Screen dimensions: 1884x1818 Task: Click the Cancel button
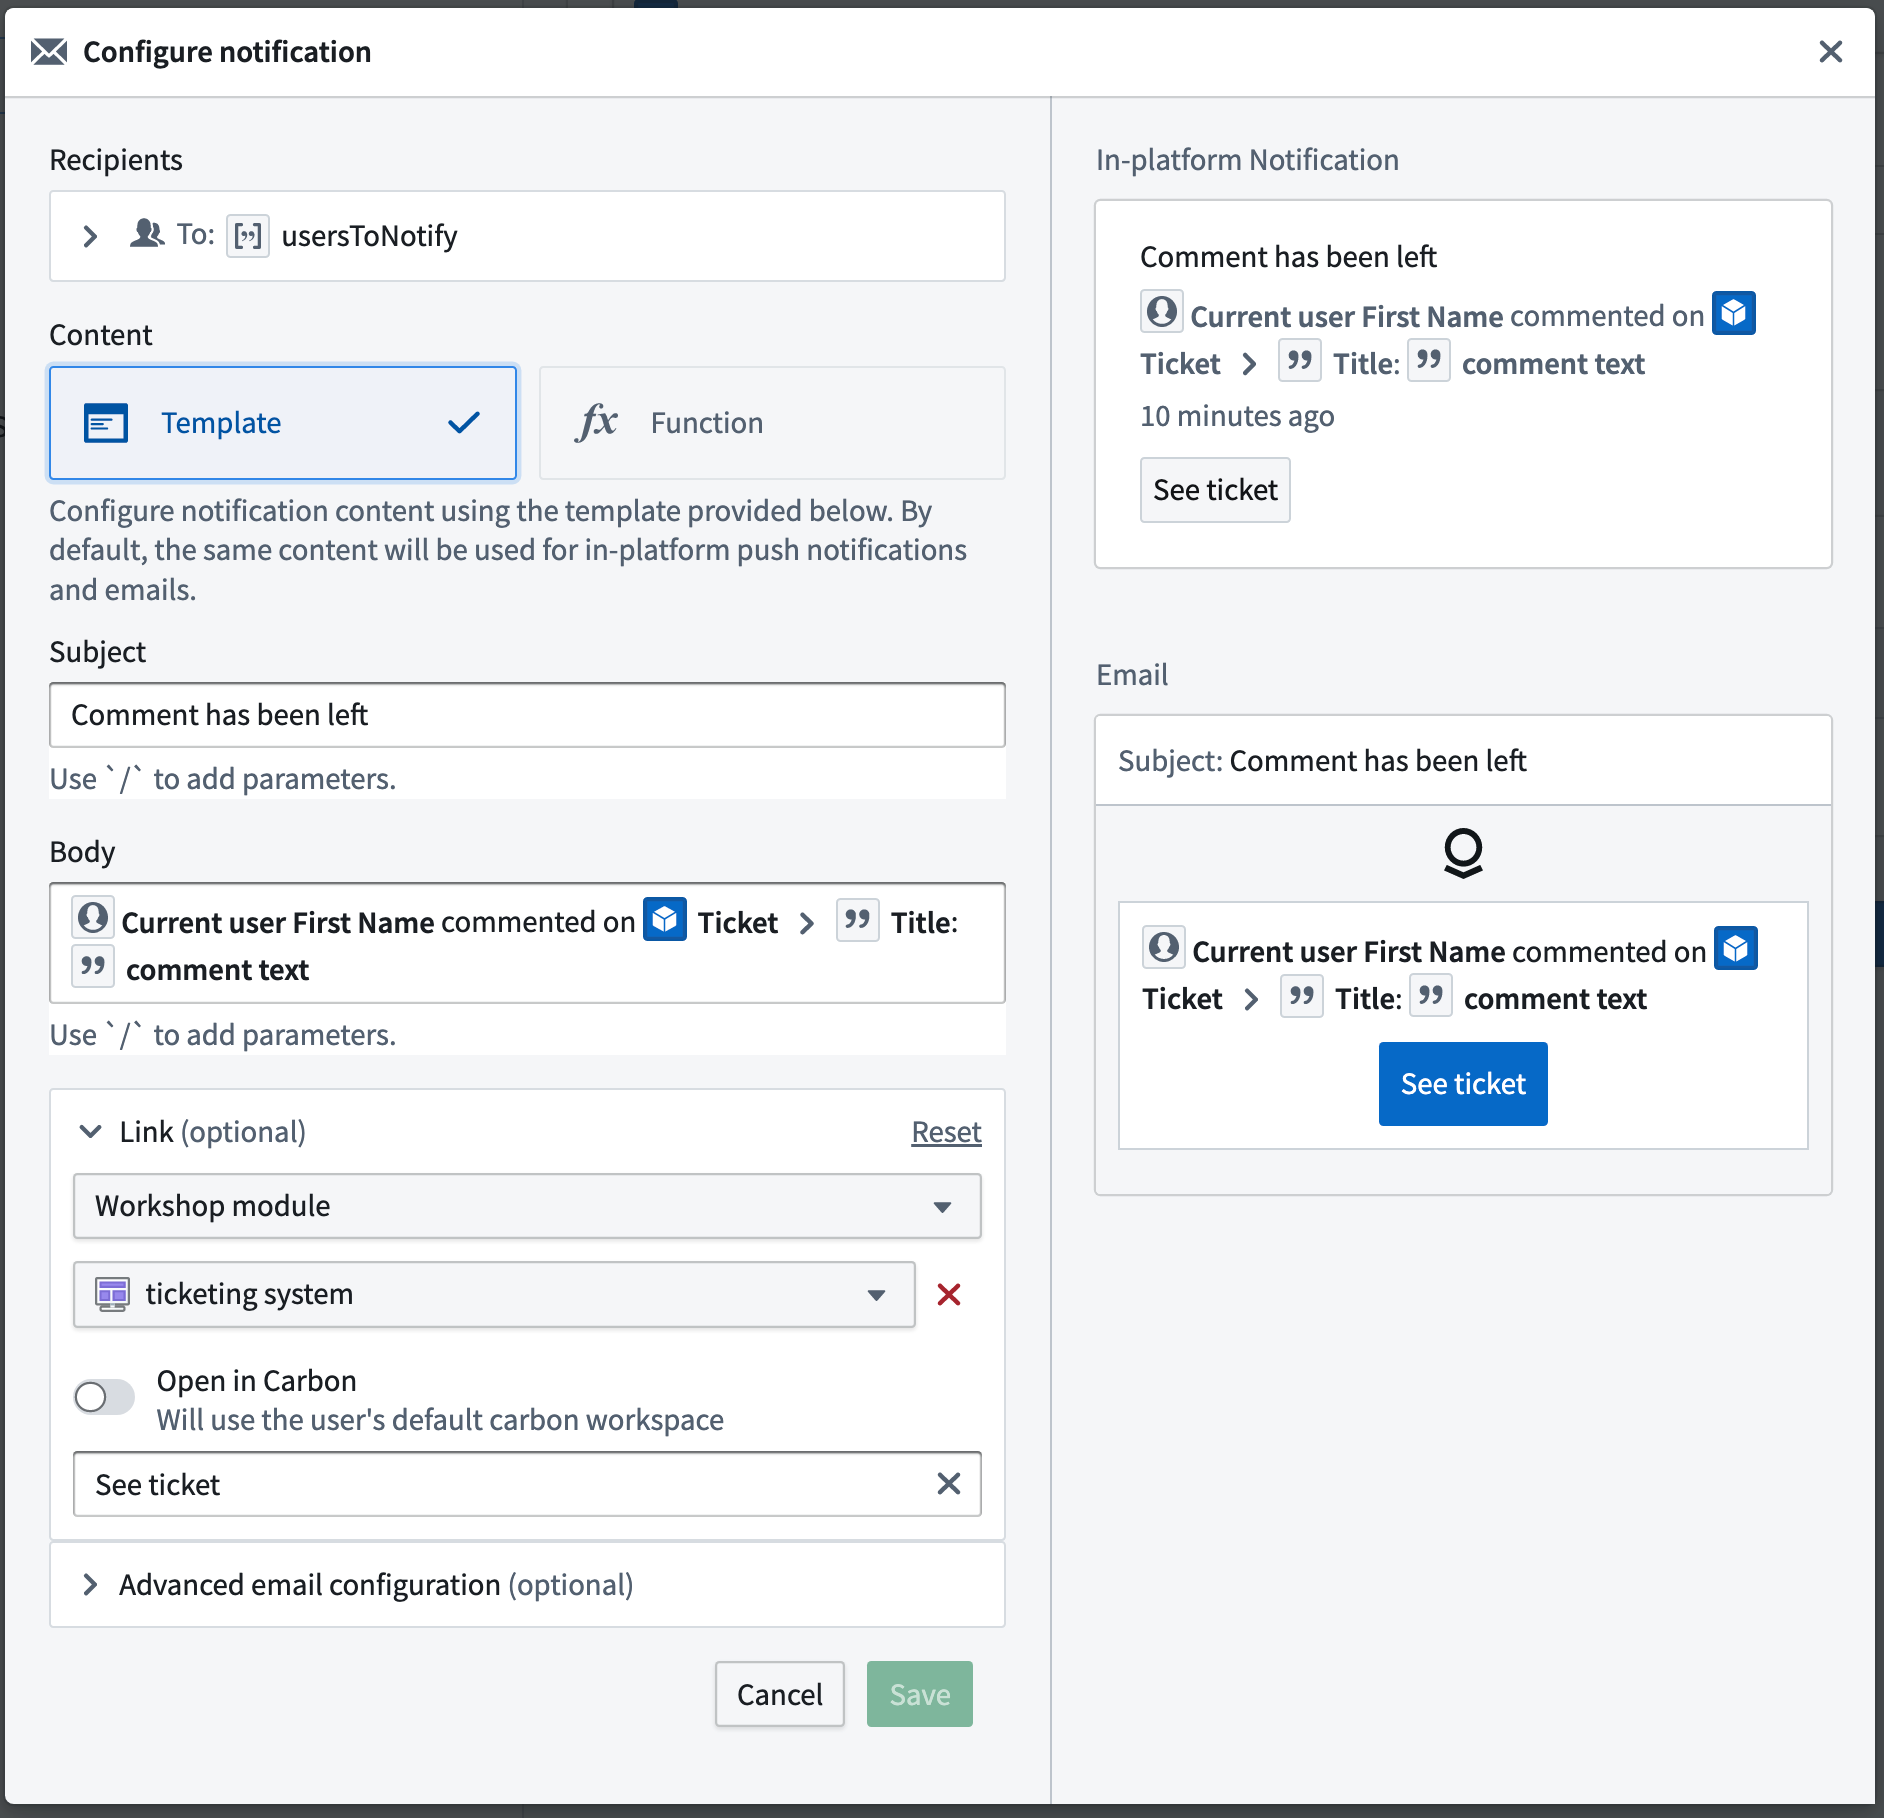click(x=780, y=1694)
